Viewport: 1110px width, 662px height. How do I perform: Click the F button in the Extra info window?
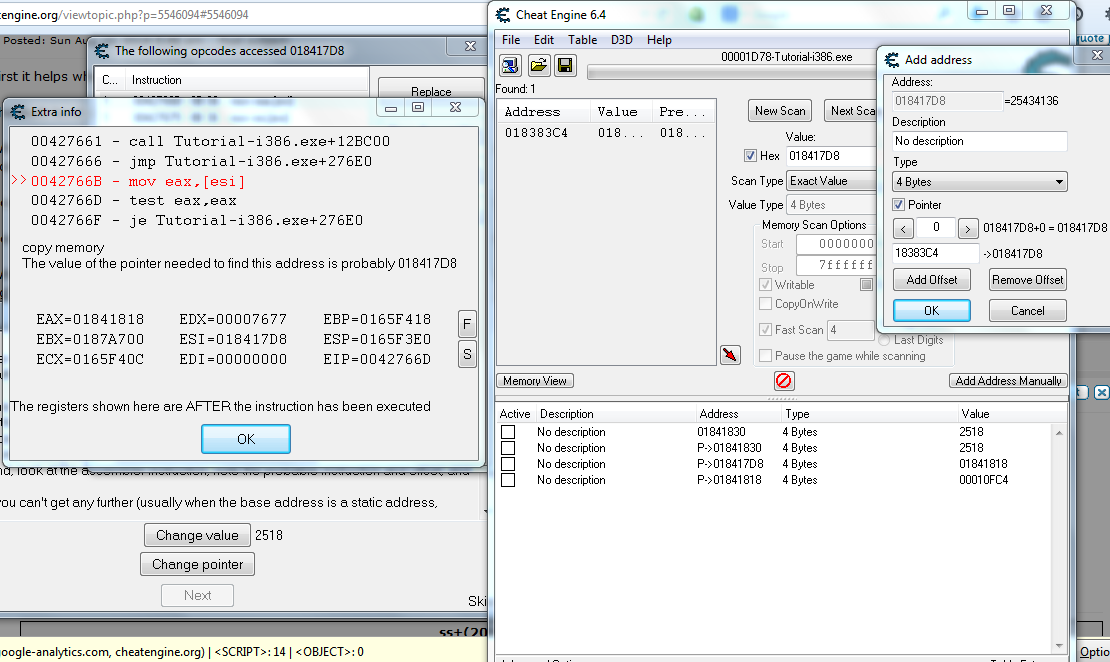click(x=466, y=323)
